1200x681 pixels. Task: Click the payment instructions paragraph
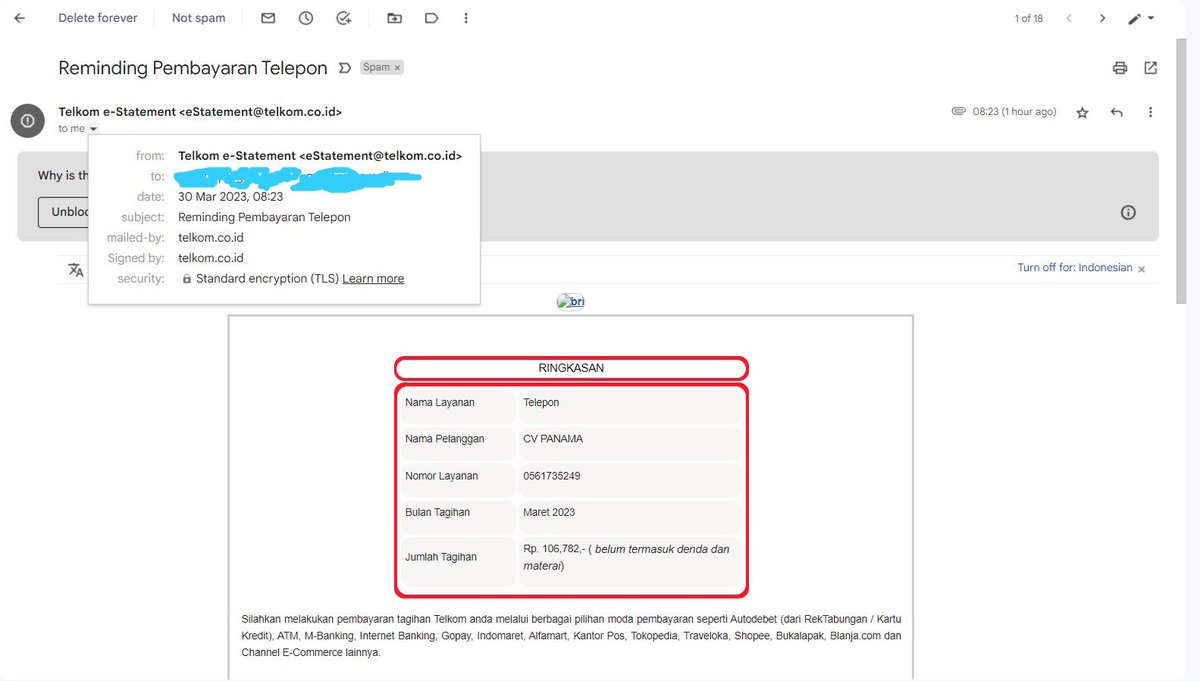coord(571,636)
